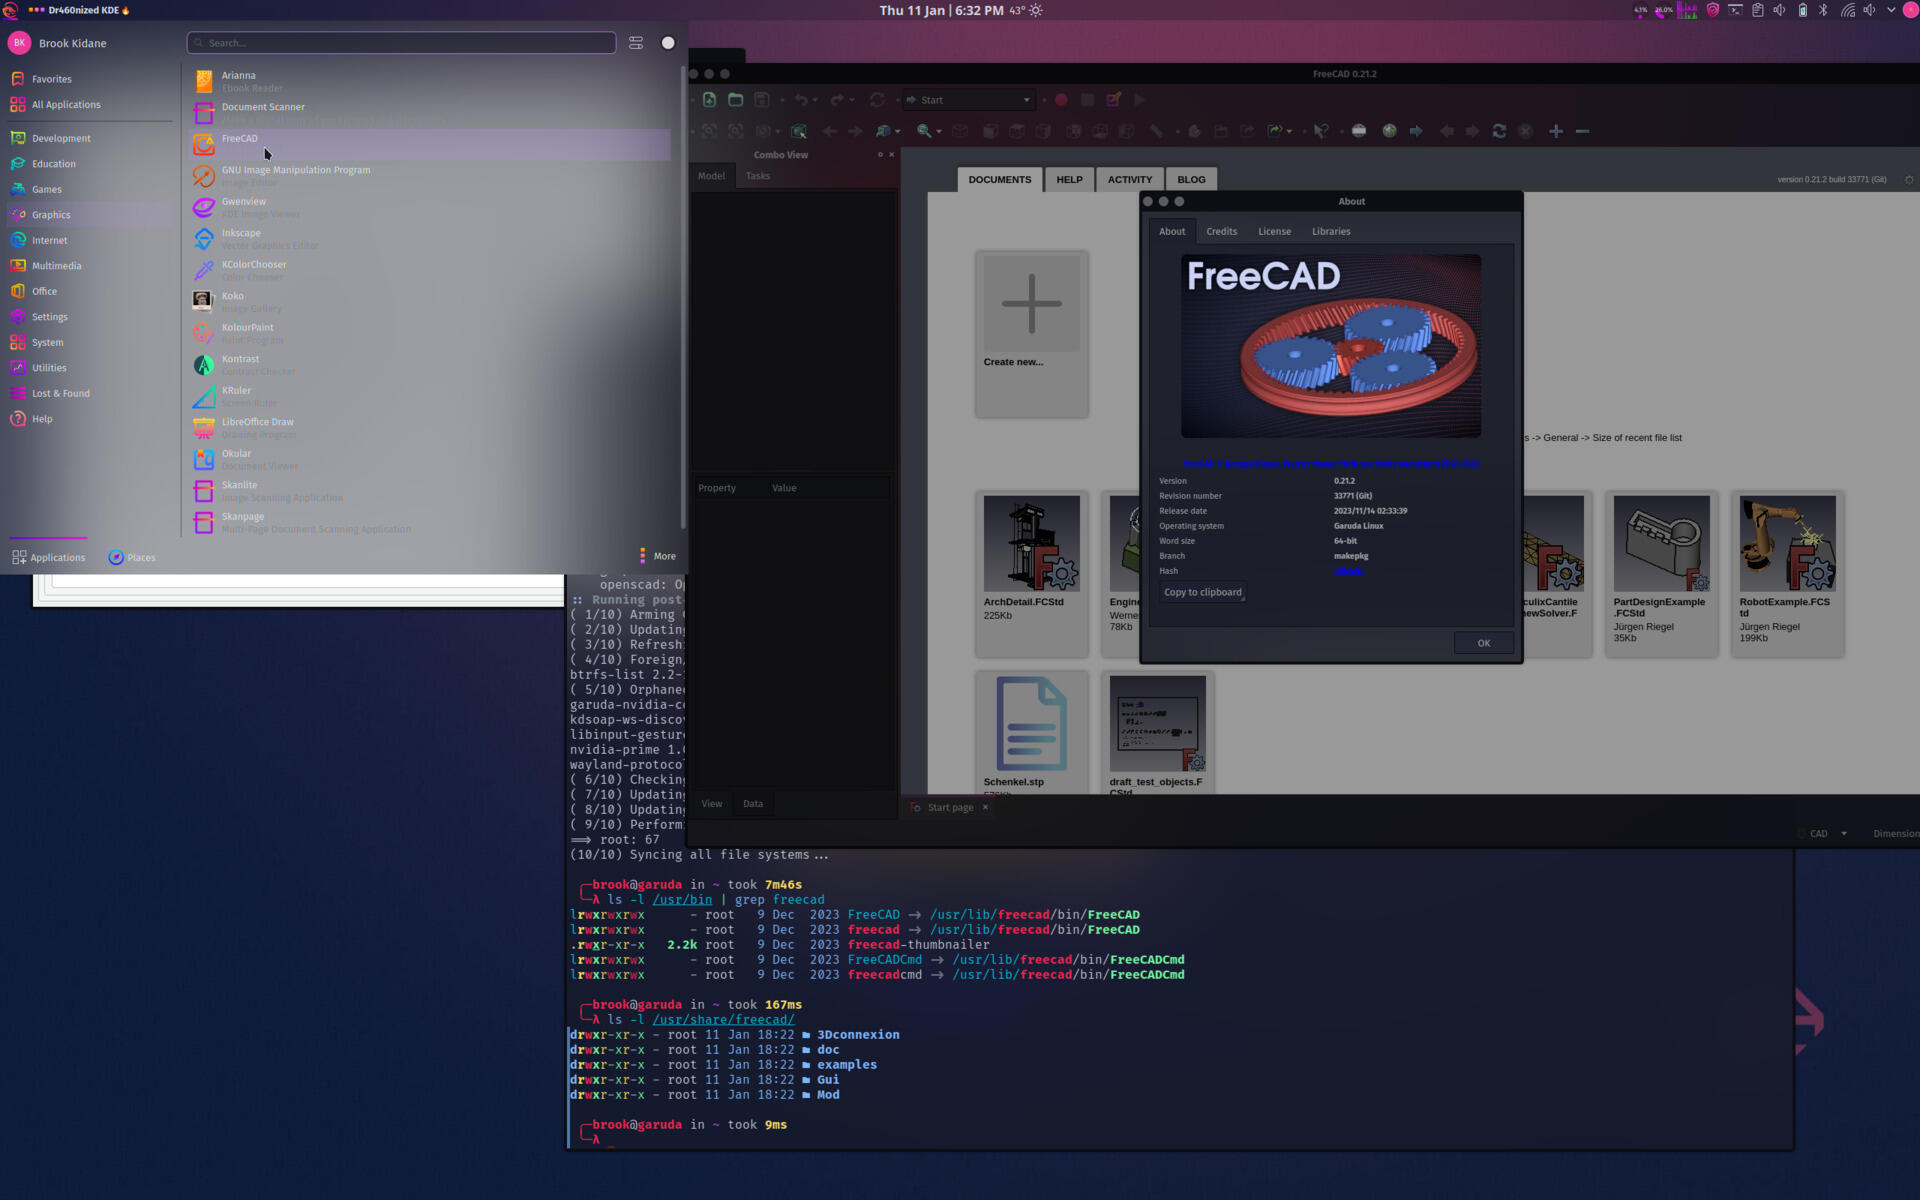Screen dimensions: 1920x1200
Task: Open Libraries tab in About dialog
Action: tap(1331, 232)
